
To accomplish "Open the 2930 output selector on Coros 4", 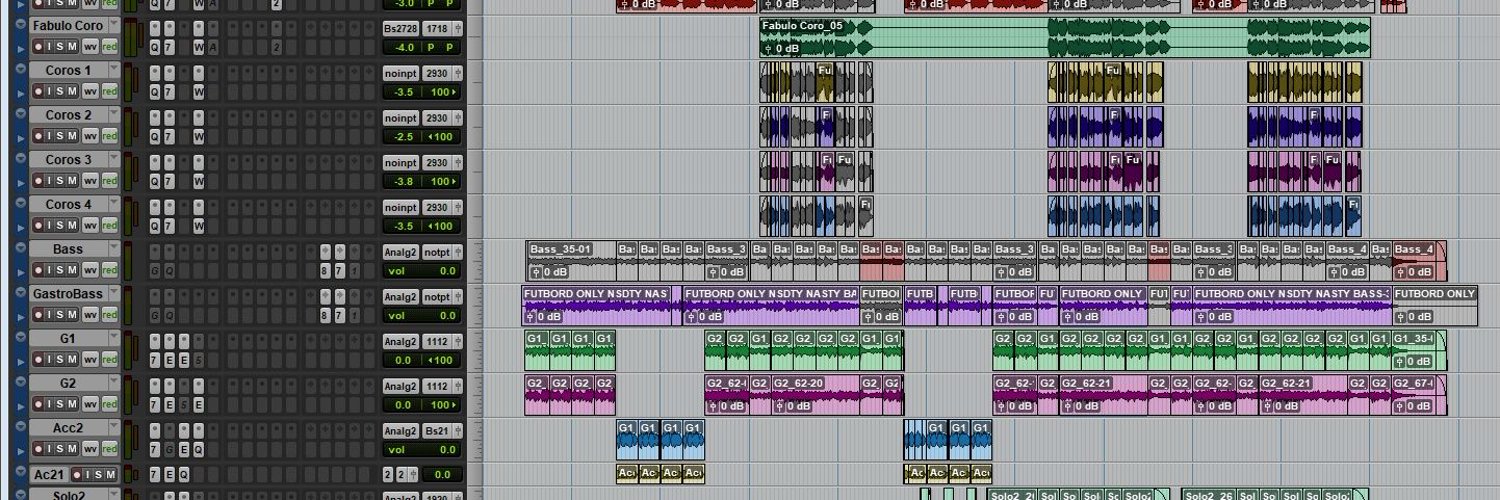I will pyautogui.click(x=437, y=207).
